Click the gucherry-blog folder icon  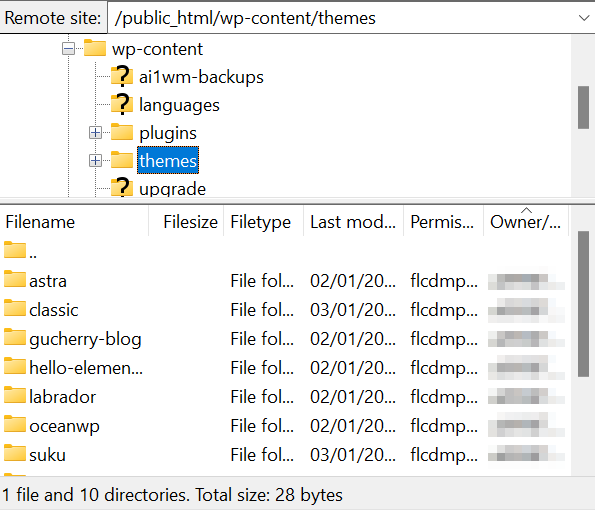15,337
